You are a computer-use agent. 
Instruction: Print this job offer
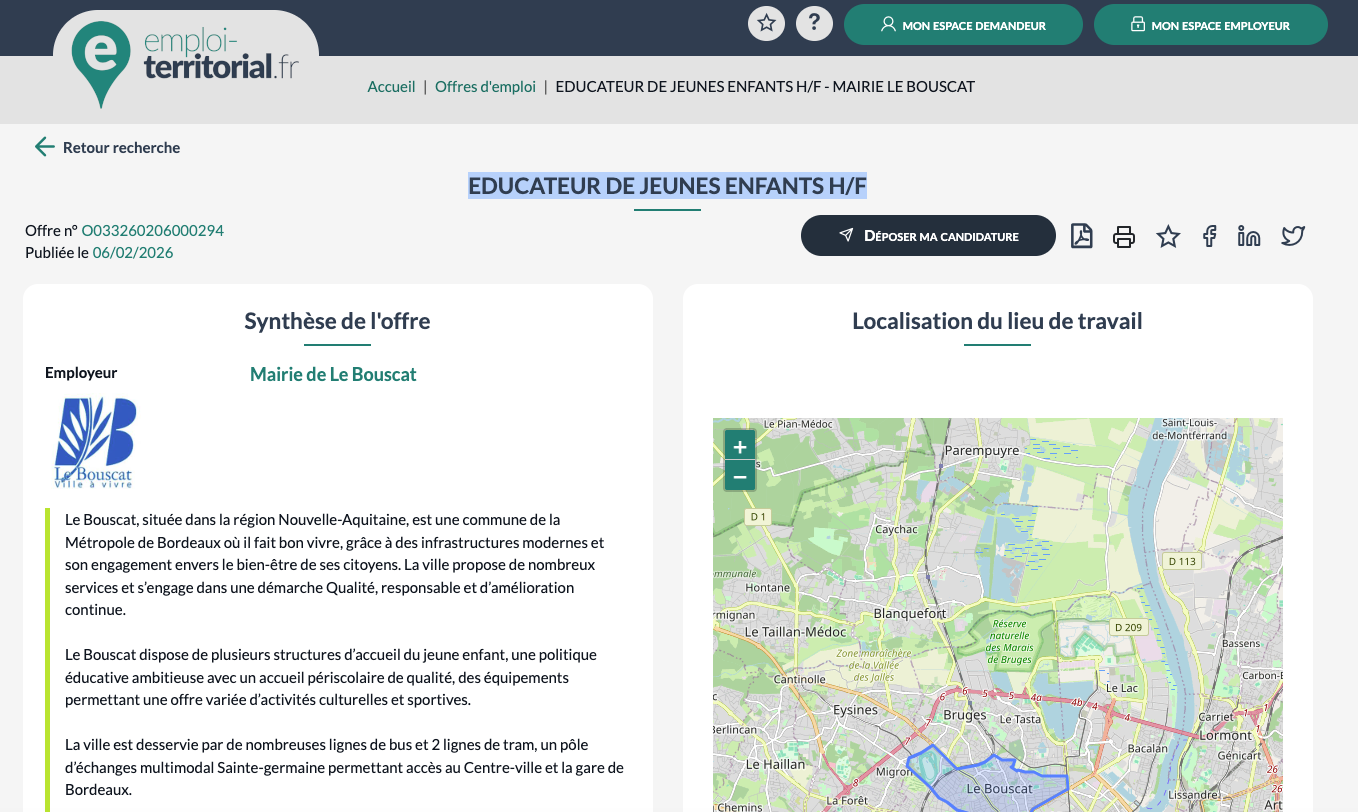pyautogui.click(x=1124, y=236)
